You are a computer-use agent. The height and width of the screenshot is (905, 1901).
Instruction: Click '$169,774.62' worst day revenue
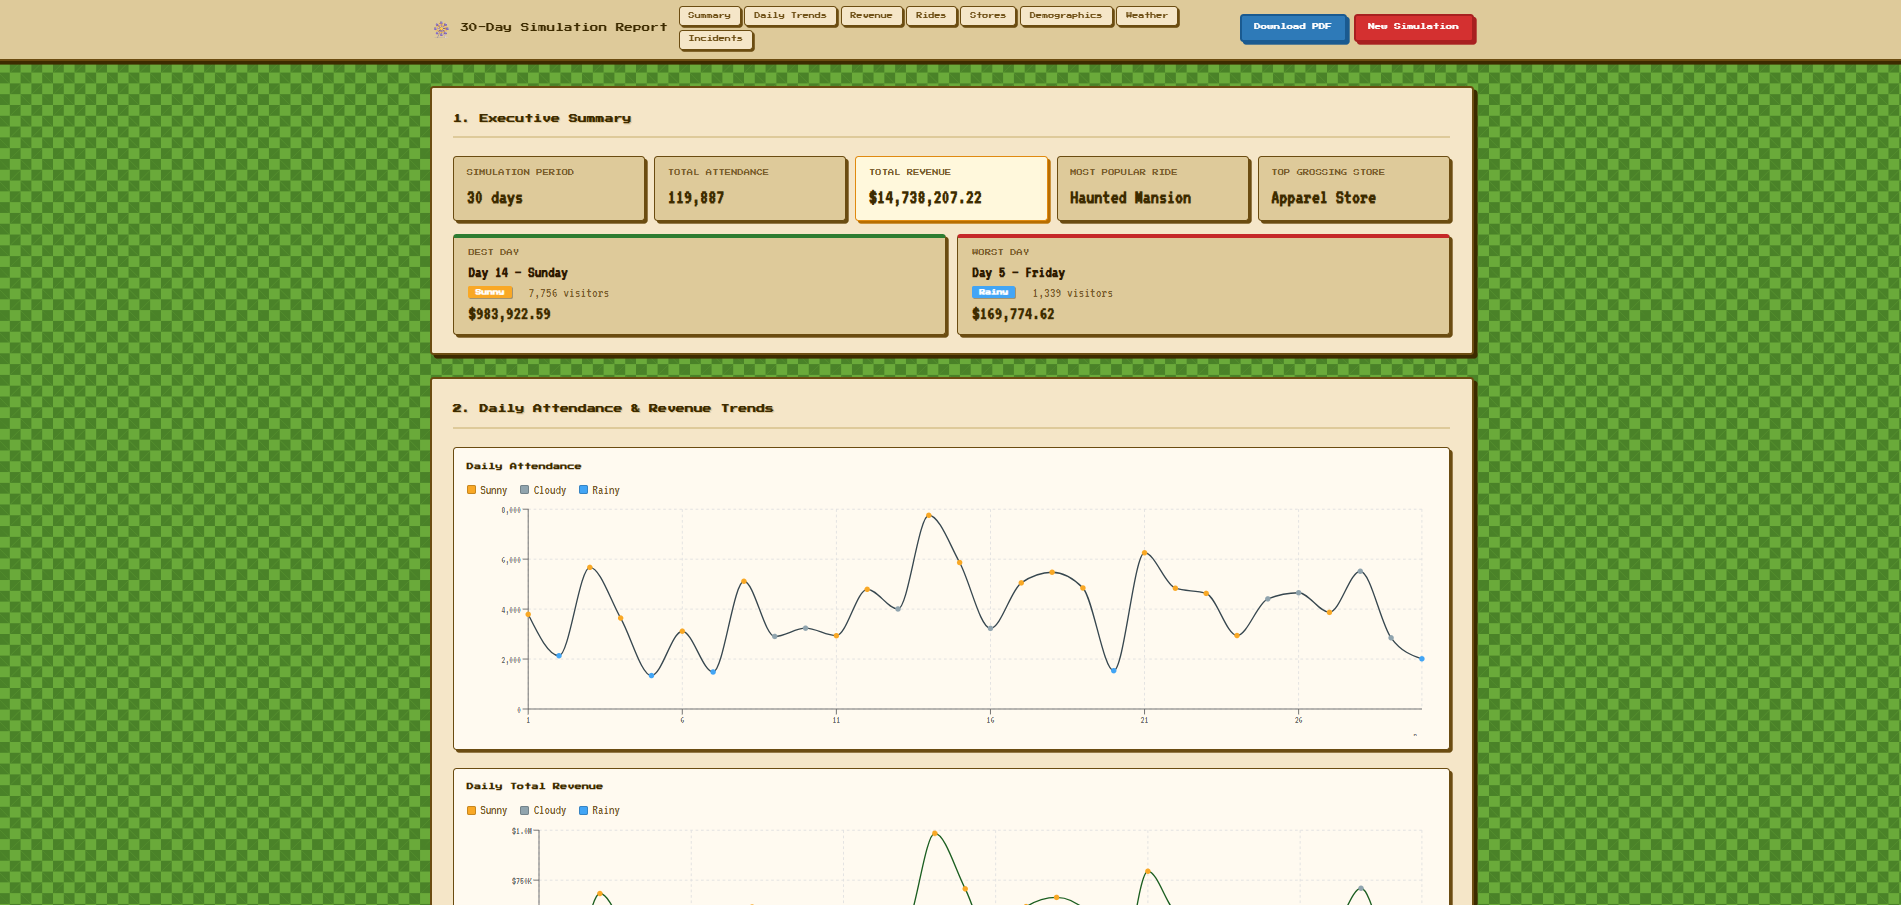[x=1013, y=314]
